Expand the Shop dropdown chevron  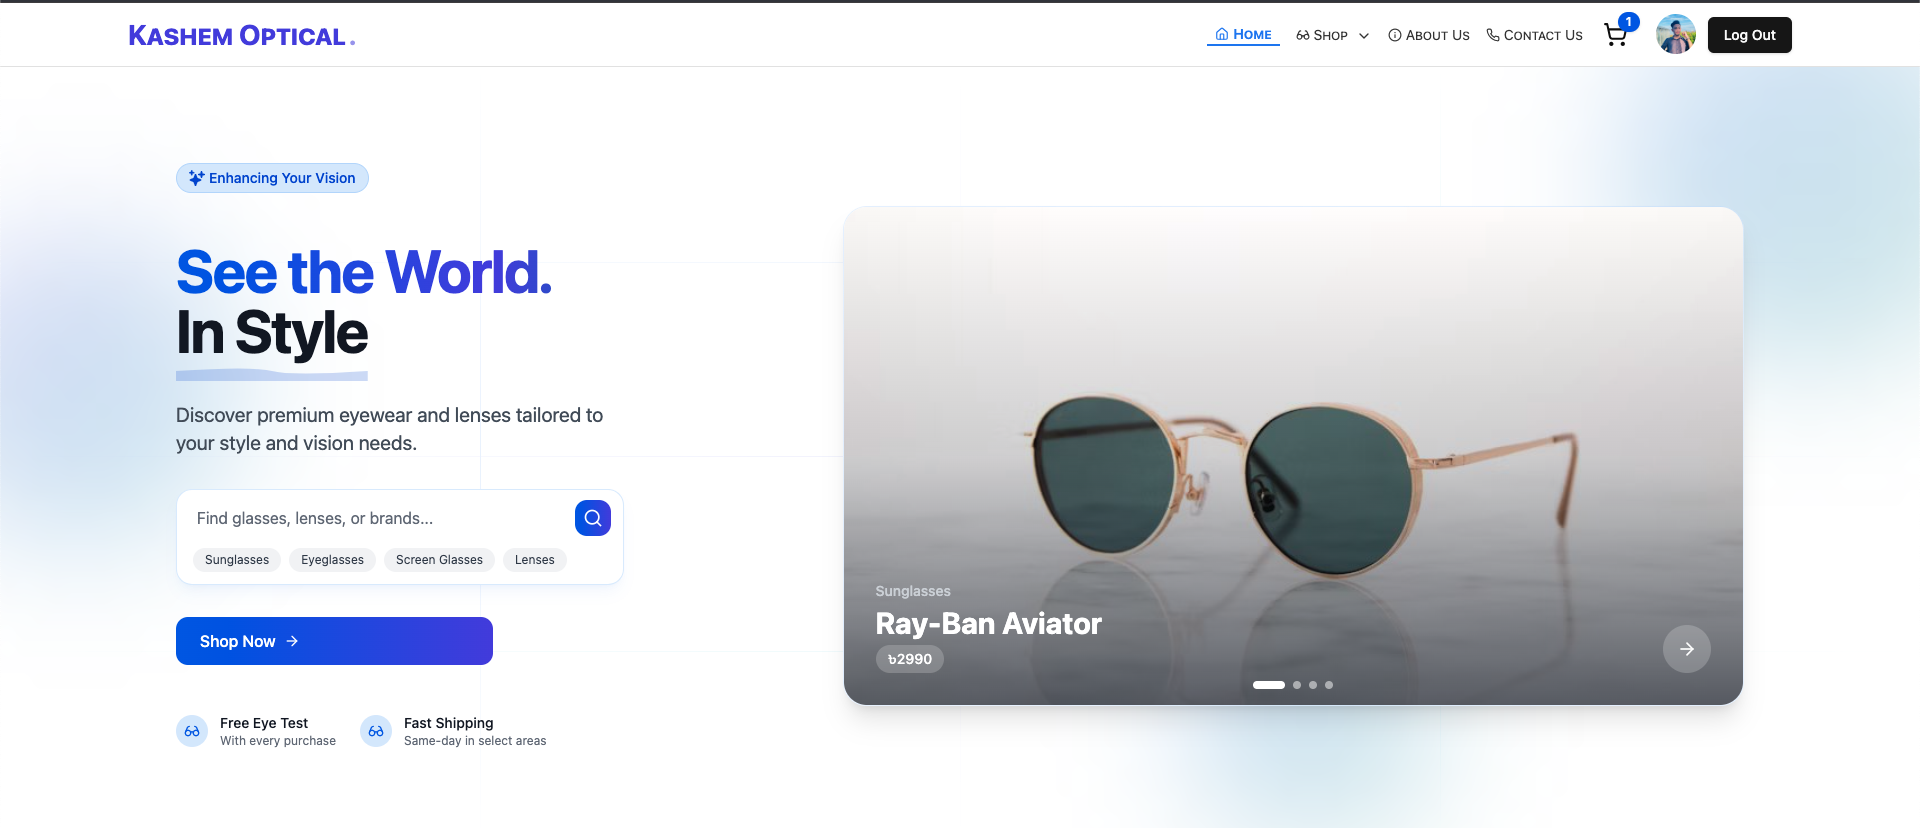[1364, 36]
